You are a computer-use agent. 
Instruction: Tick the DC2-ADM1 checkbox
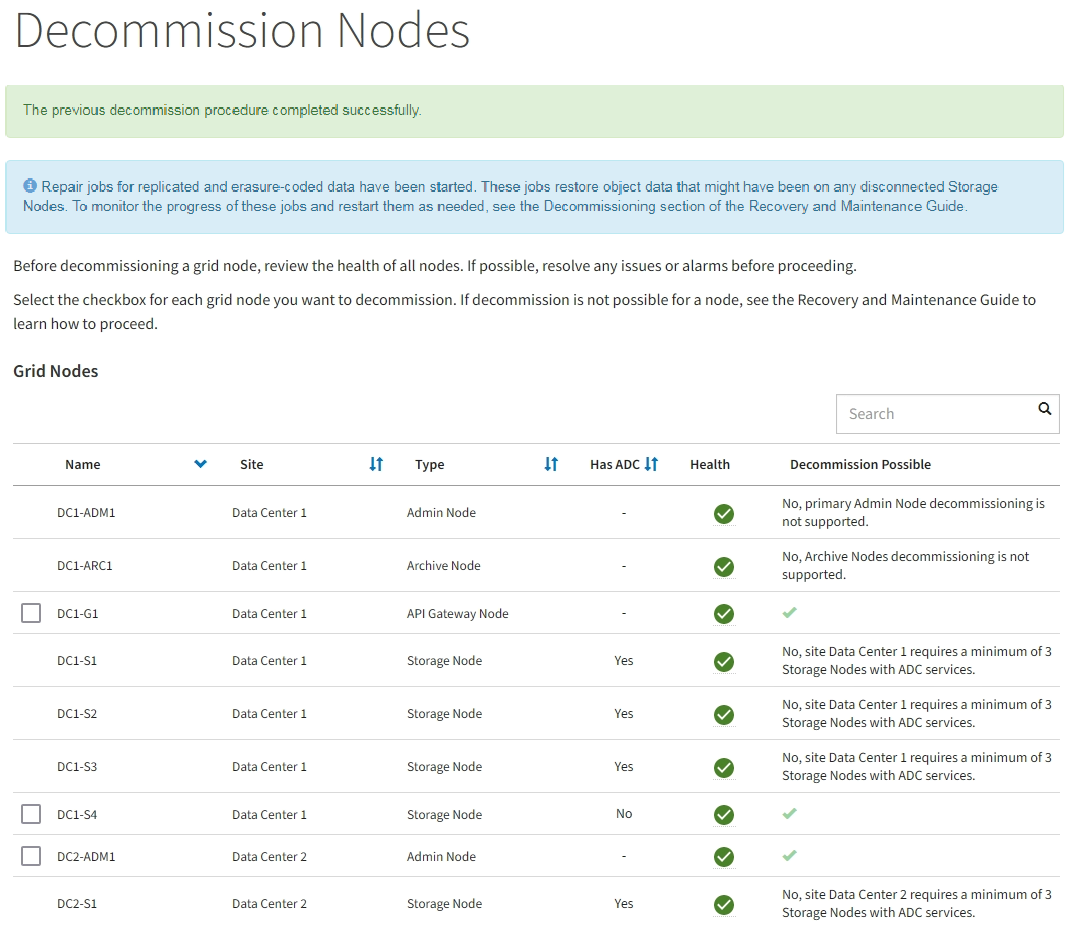(x=31, y=856)
